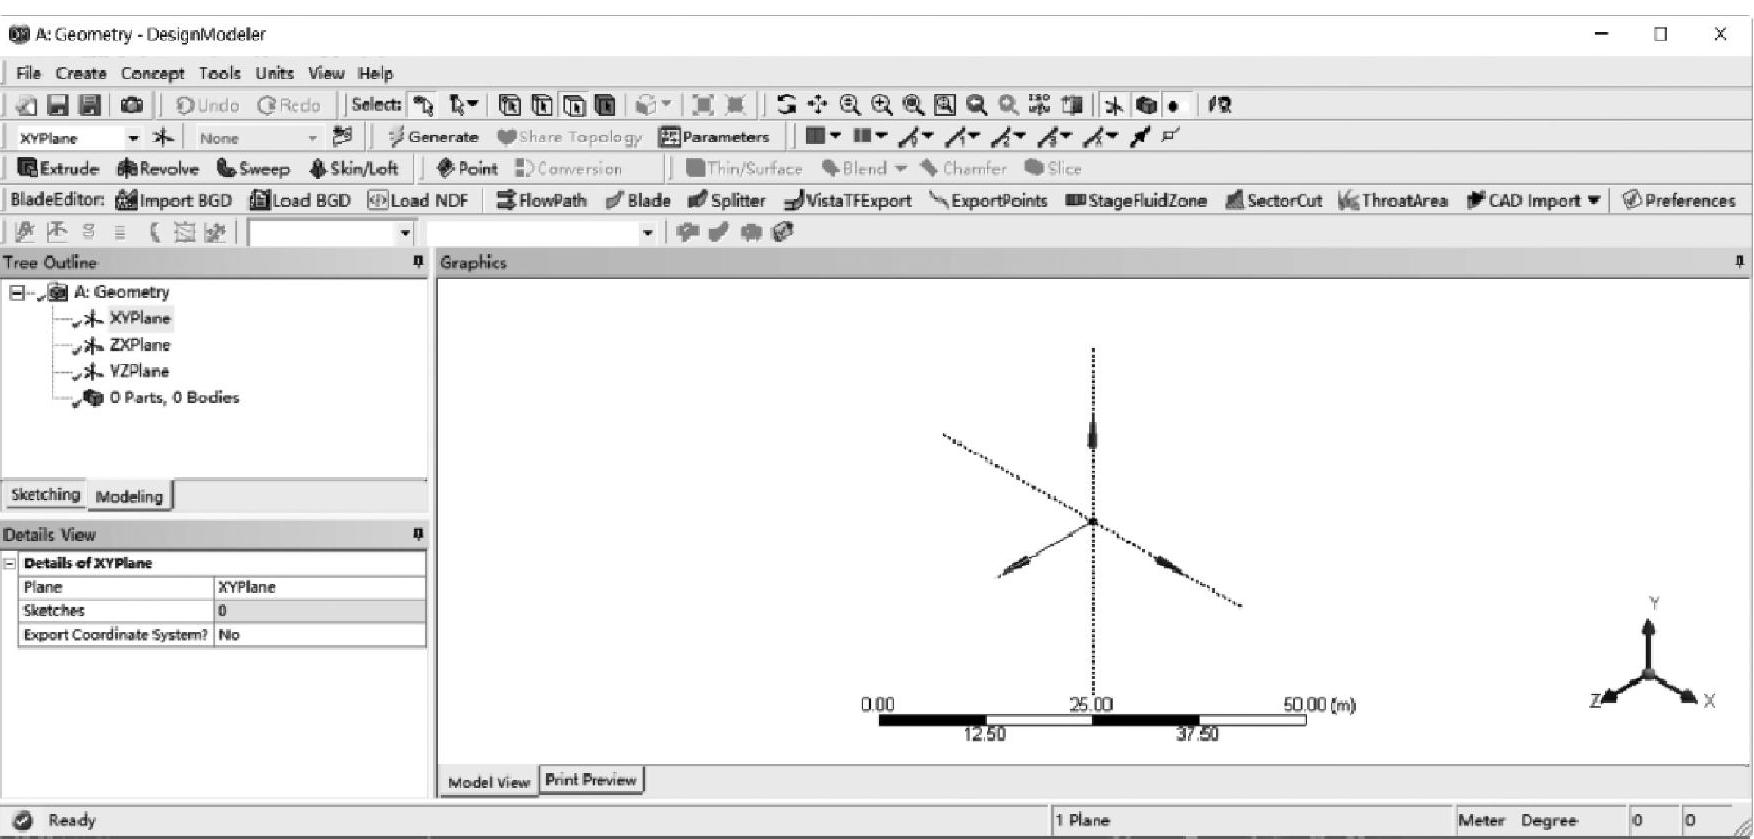Click the FlowPath tool

click(x=541, y=200)
